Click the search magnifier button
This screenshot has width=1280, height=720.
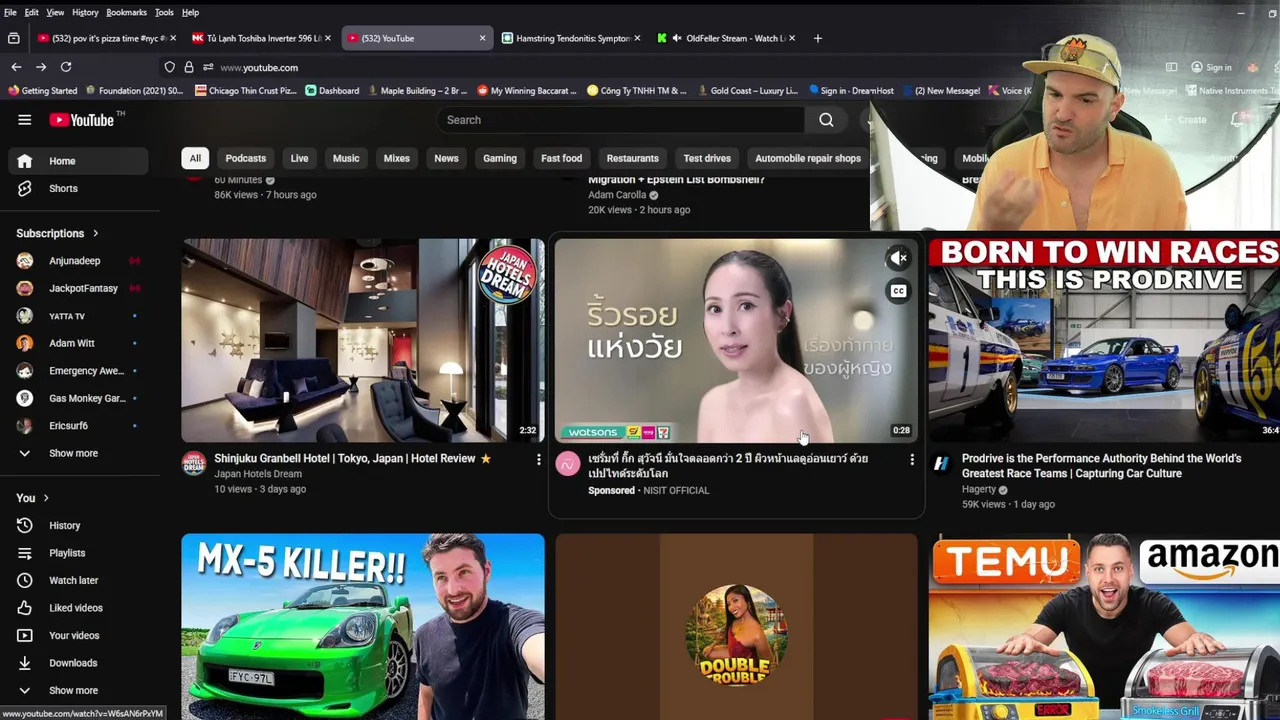[826, 120]
